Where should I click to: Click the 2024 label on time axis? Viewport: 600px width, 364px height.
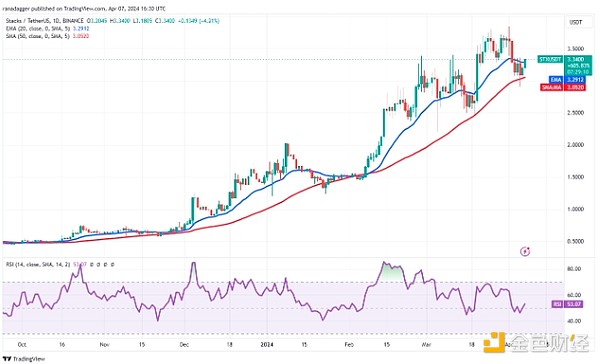pos(267,344)
